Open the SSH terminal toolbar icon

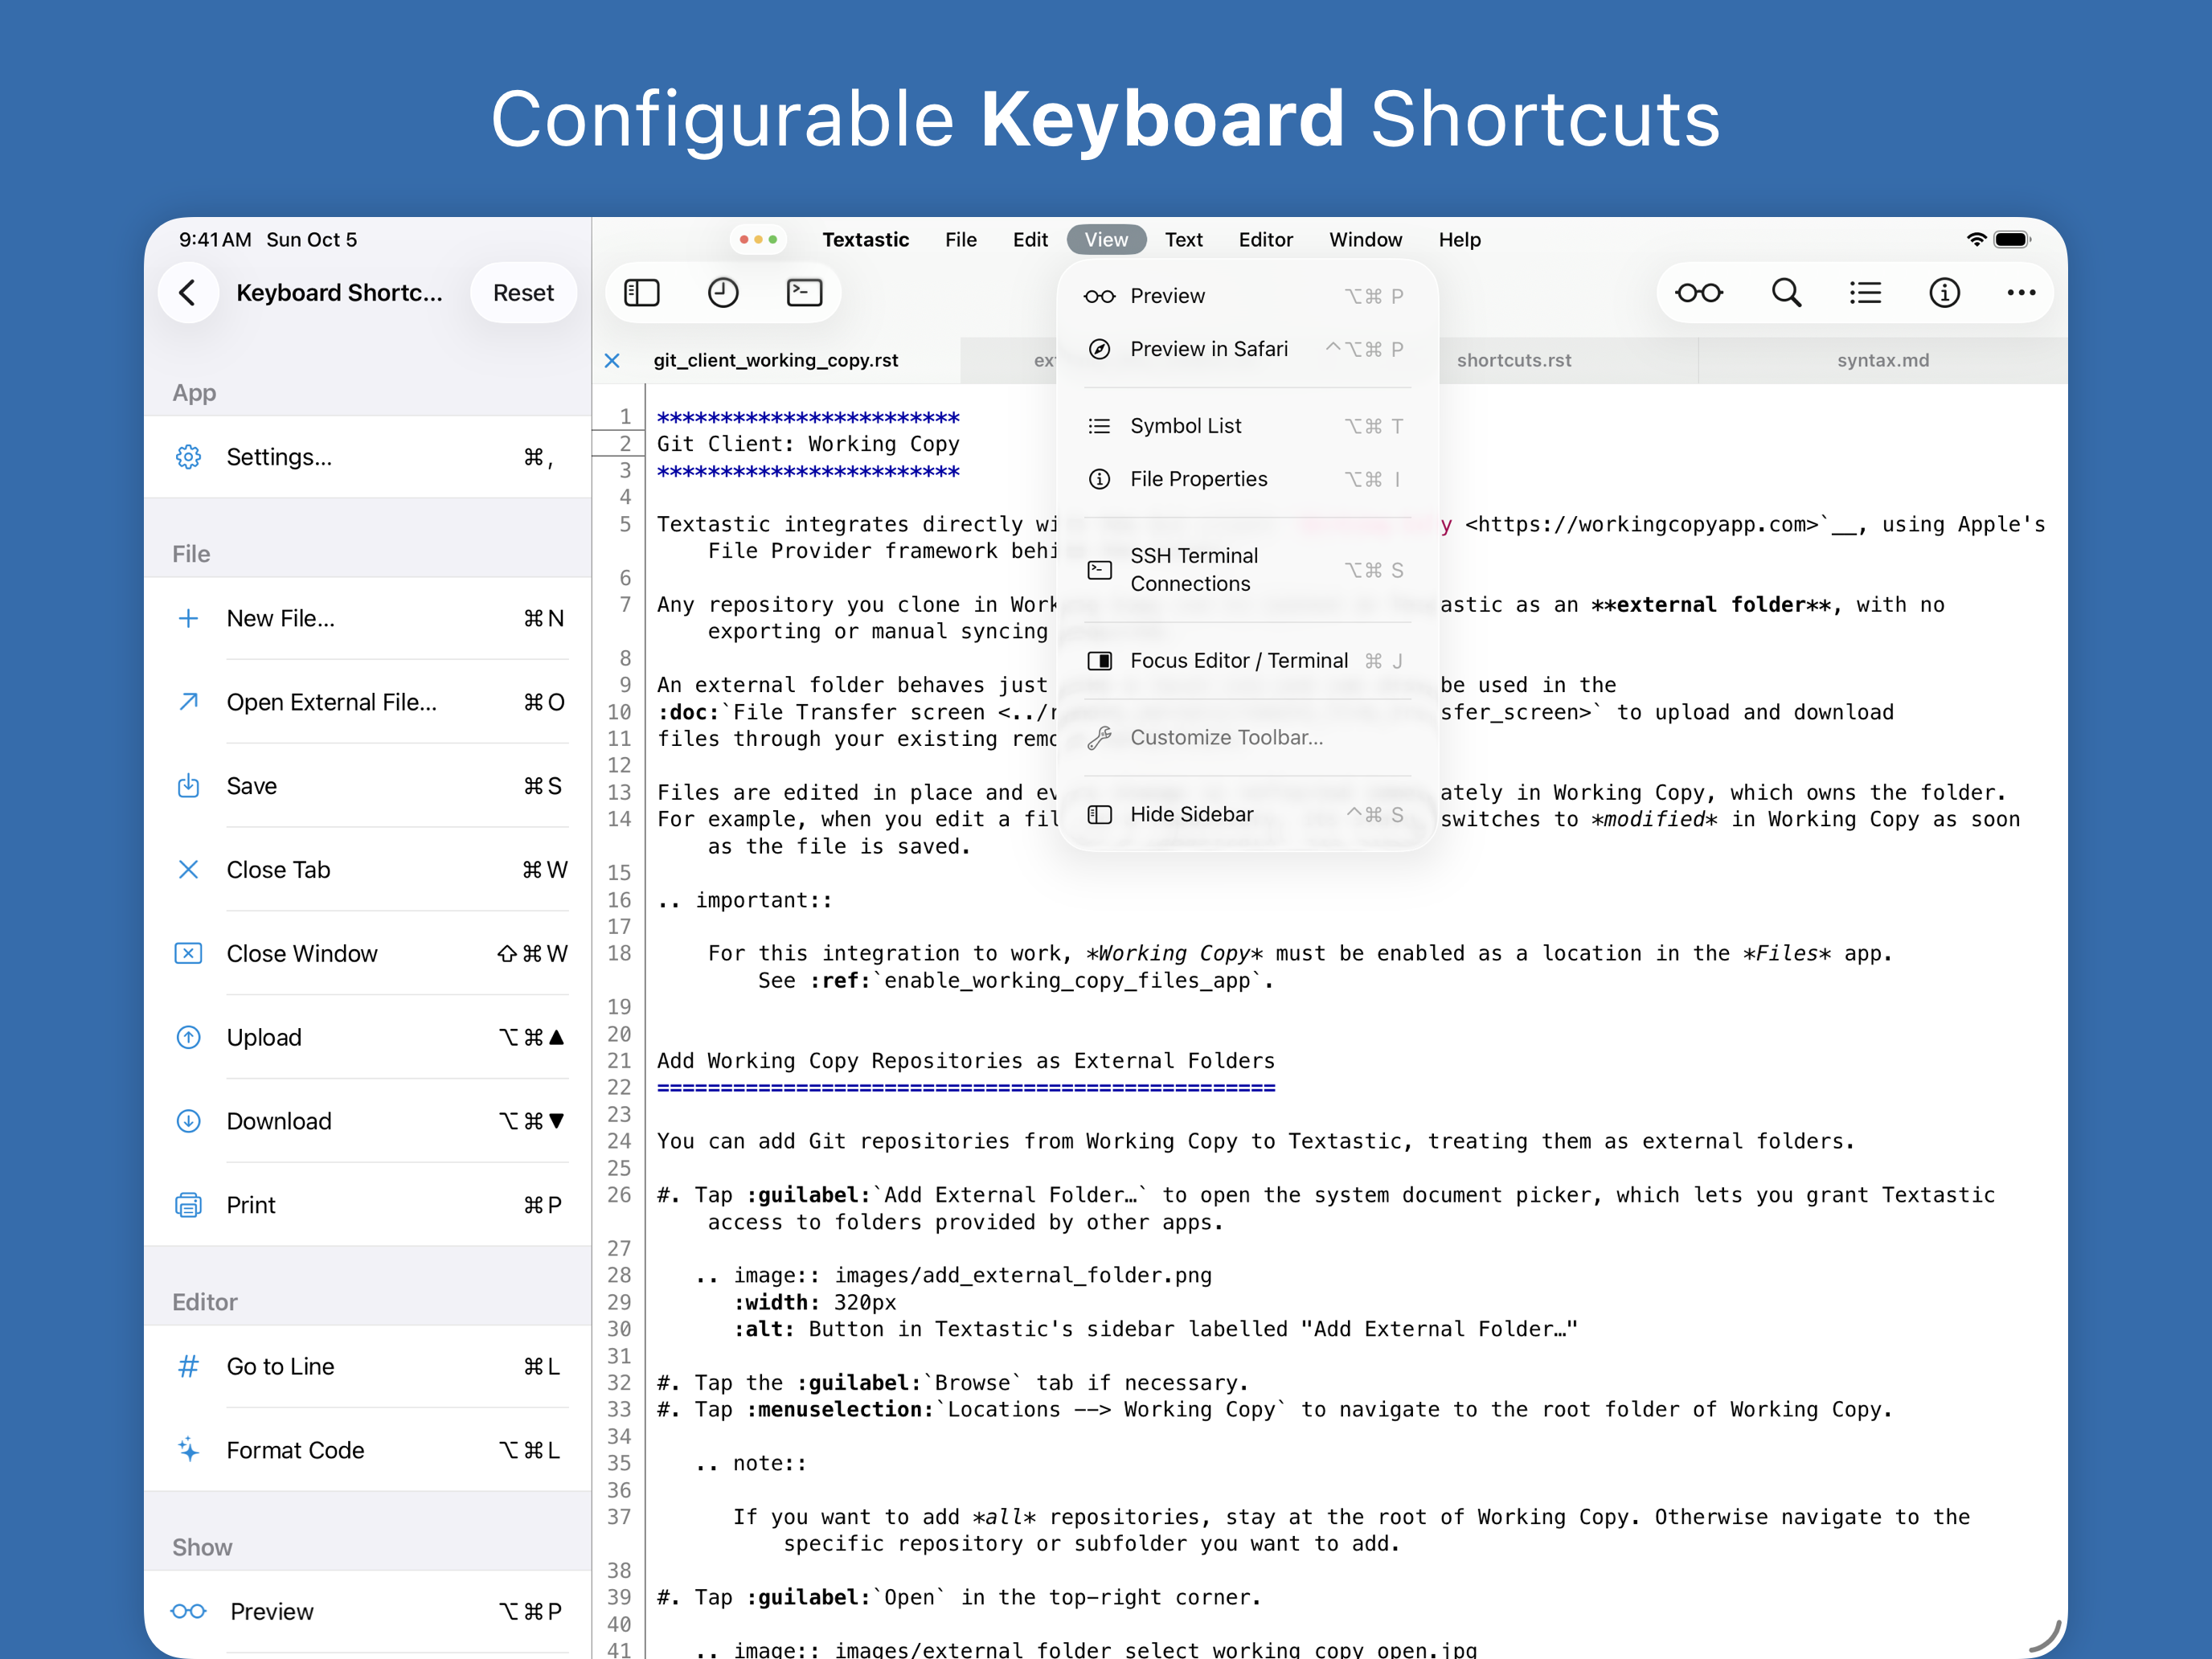(x=804, y=293)
